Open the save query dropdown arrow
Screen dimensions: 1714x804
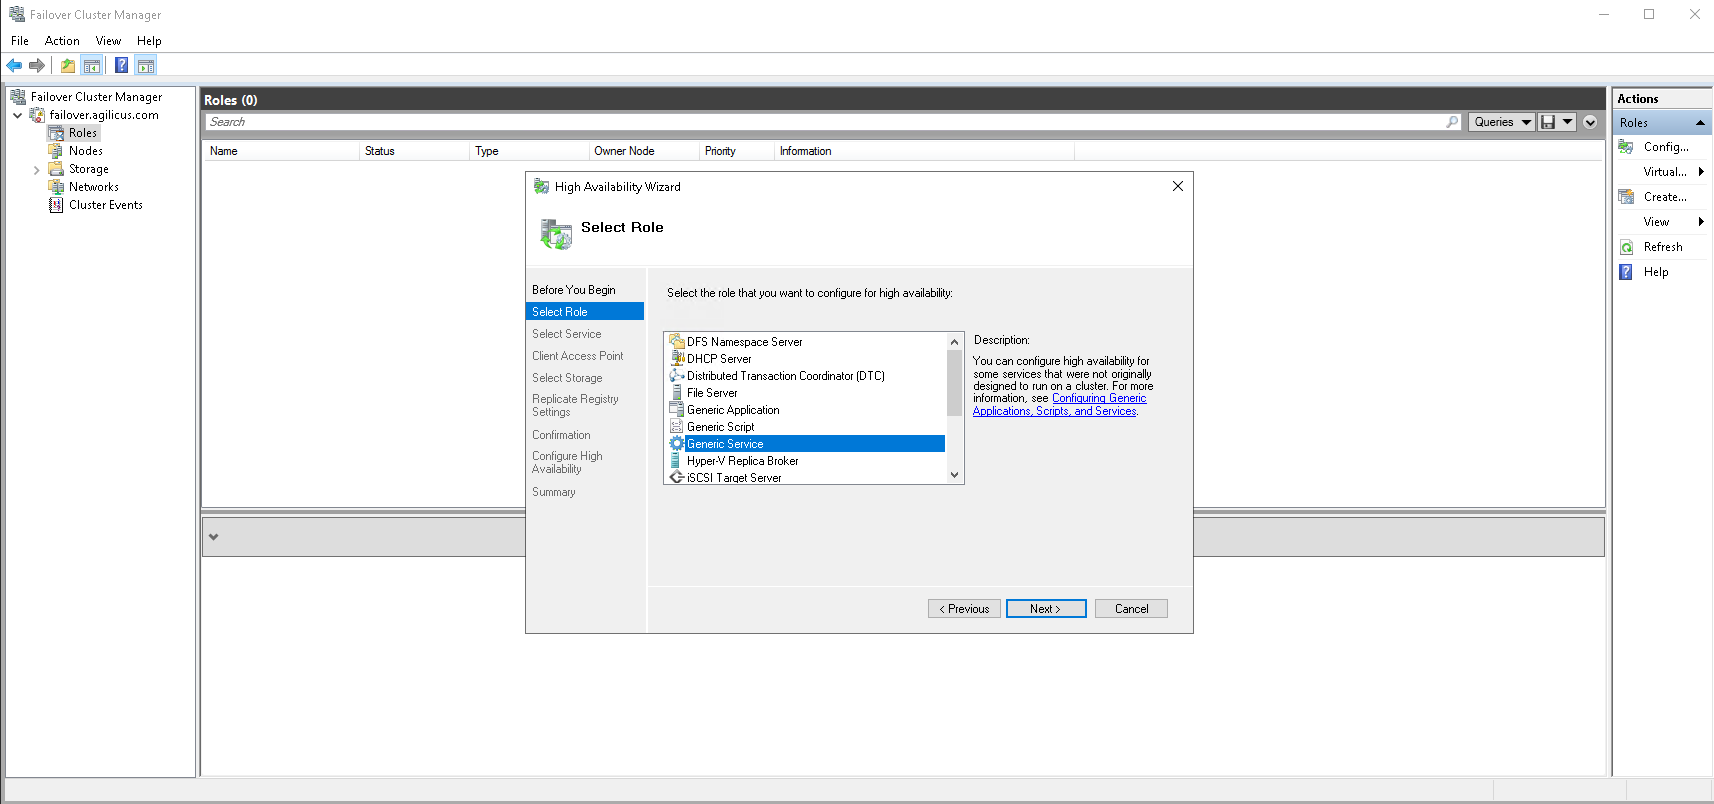point(1567,122)
